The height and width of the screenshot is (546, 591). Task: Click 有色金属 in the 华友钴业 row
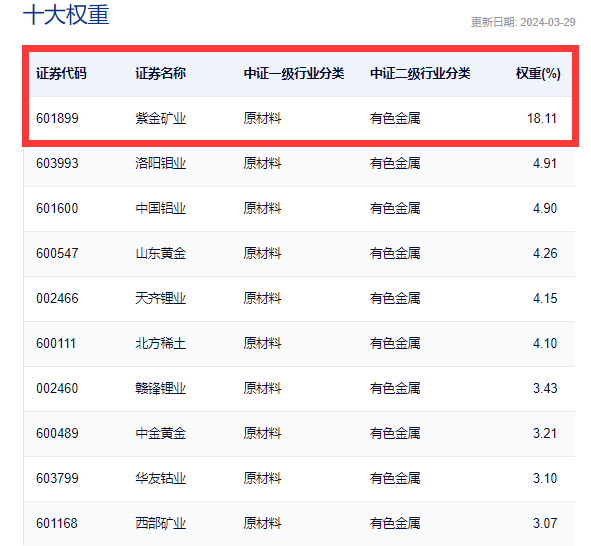[x=395, y=478]
